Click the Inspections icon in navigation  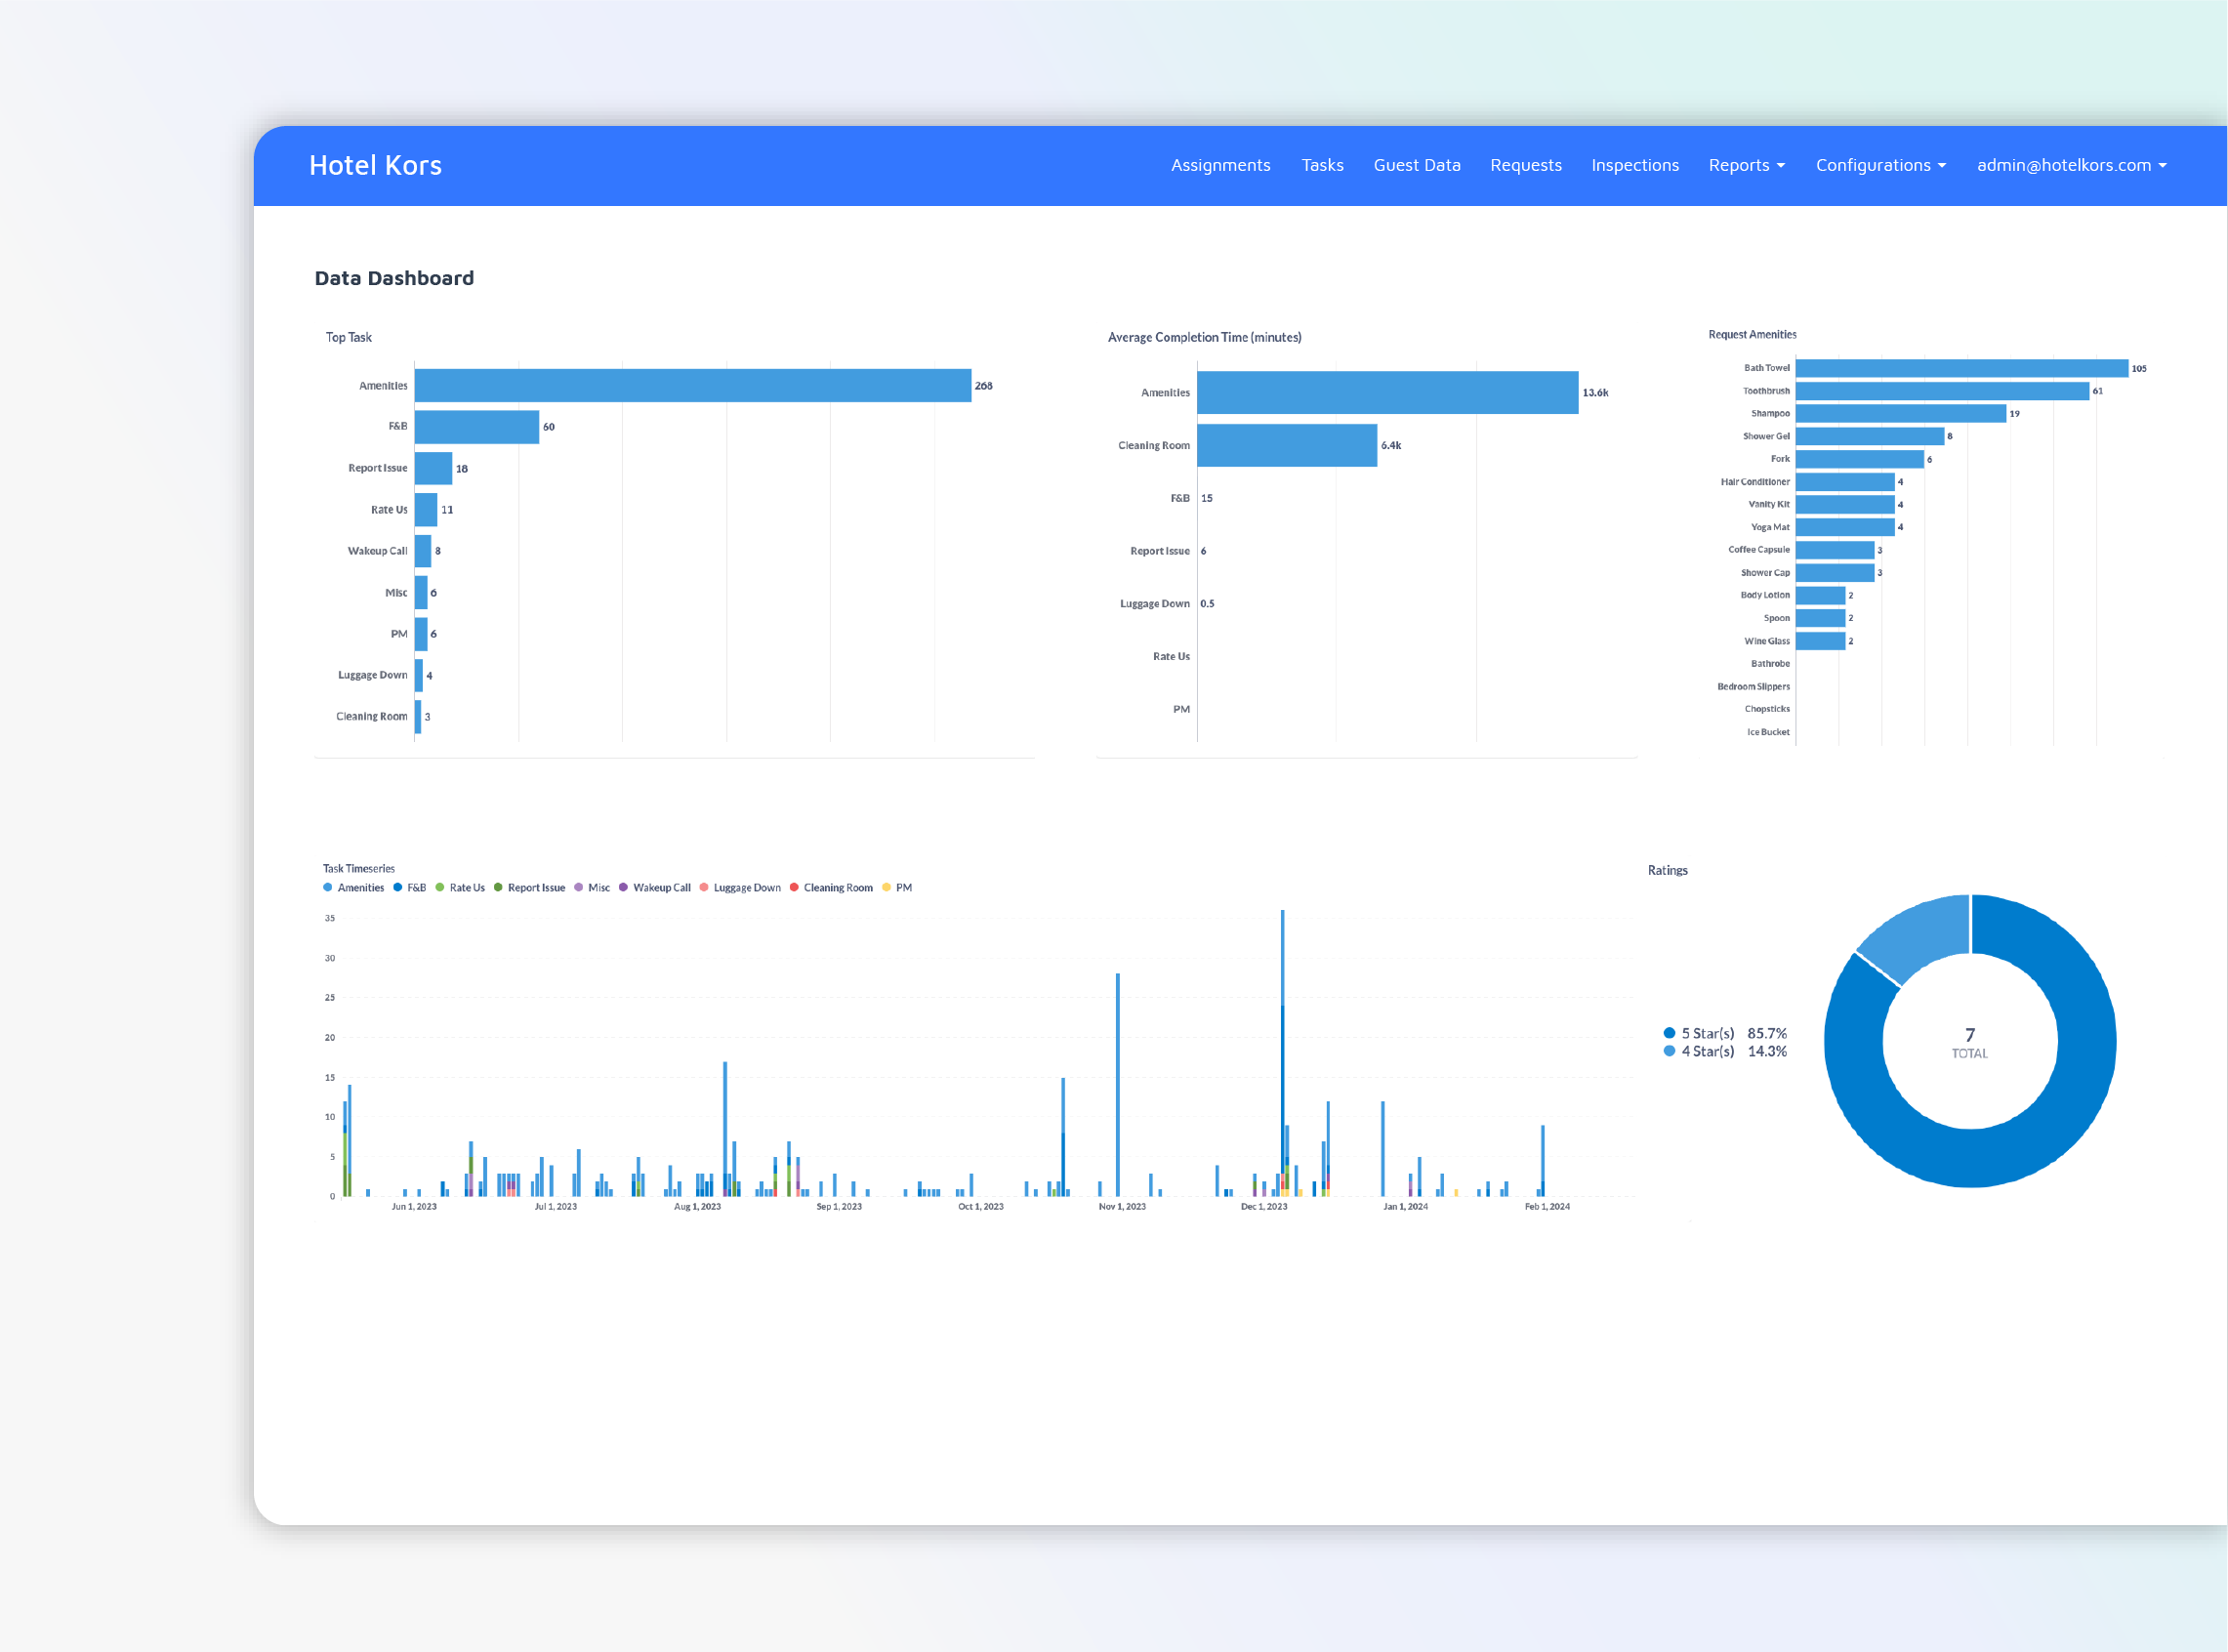point(1634,165)
